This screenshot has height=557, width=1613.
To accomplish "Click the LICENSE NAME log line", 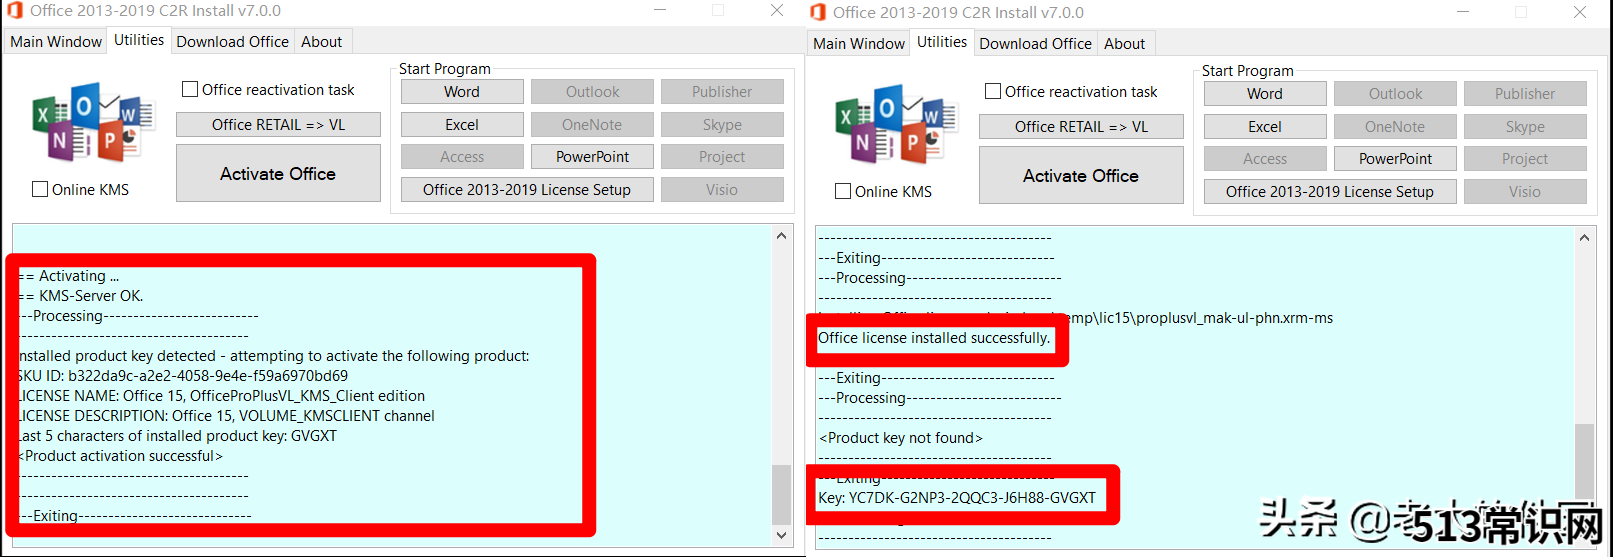I will (222, 396).
